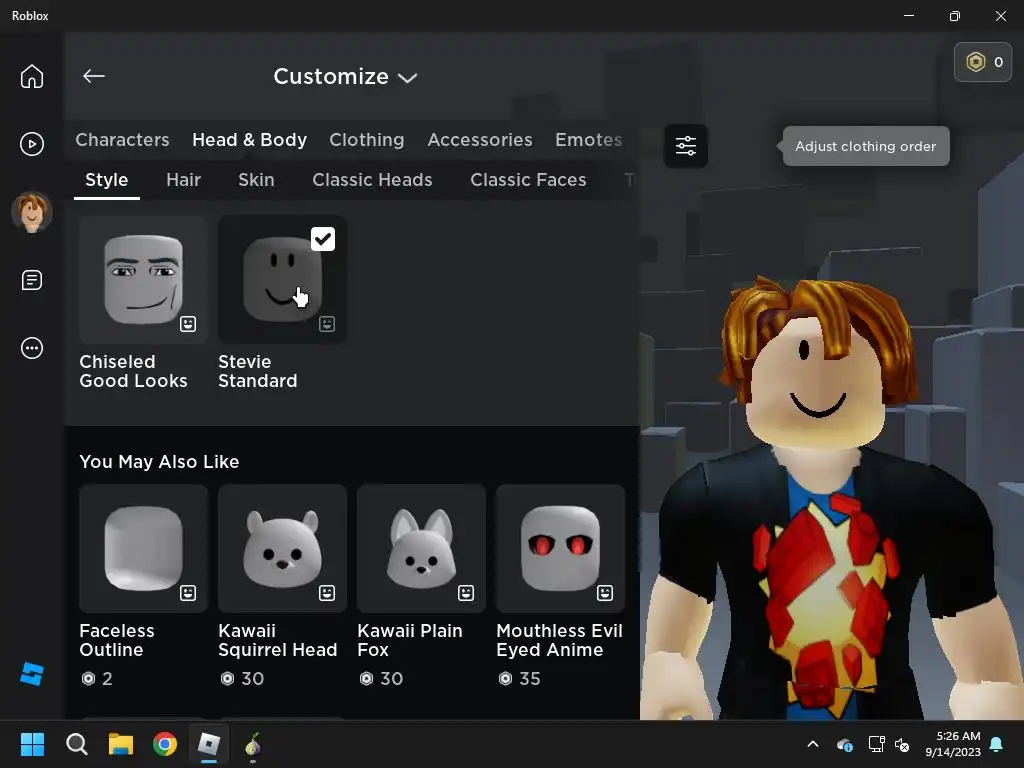Image resolution: width=1024 pixels, height=768 pixels.
Task: Click the muted volume tray icon
Action: [902, 744]
